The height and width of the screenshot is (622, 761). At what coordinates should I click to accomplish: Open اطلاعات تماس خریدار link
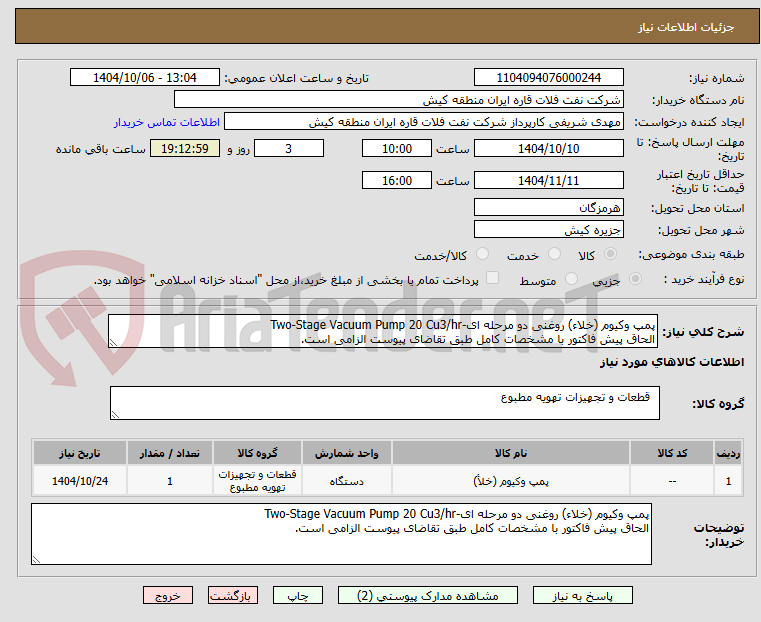pos(167,122)
